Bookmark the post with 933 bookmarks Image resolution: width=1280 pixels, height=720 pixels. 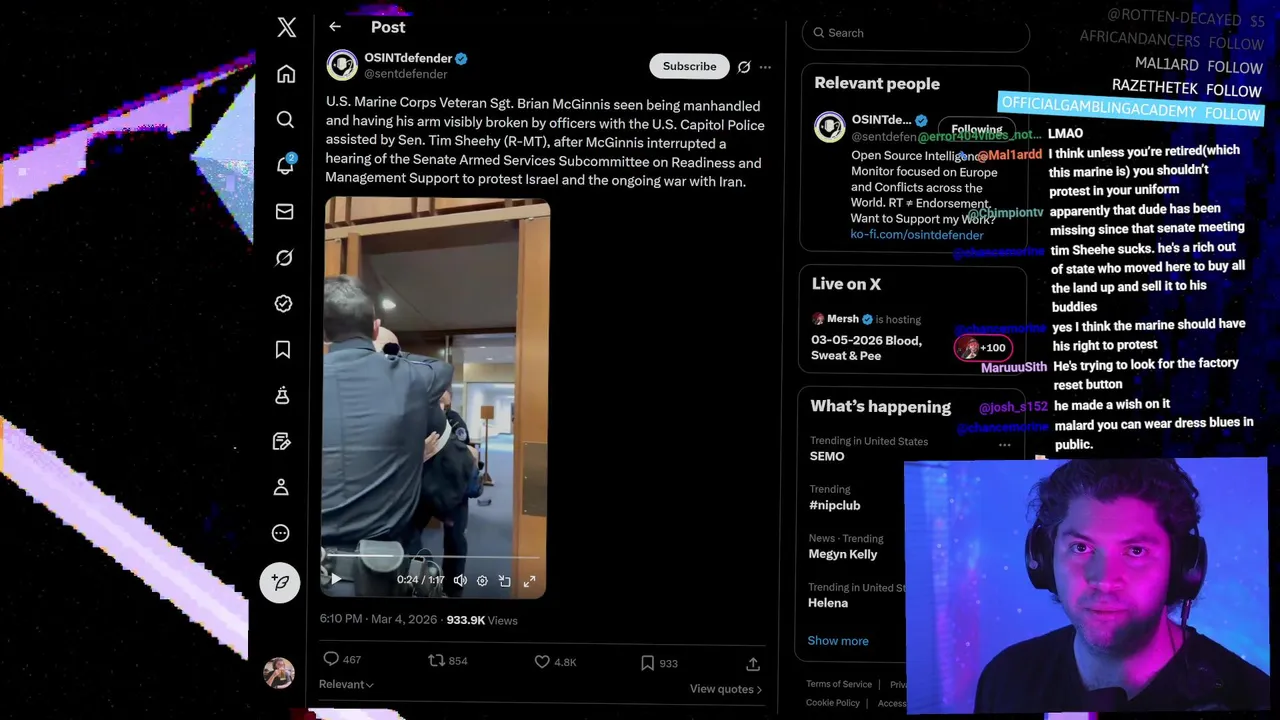tap(659, 663)
